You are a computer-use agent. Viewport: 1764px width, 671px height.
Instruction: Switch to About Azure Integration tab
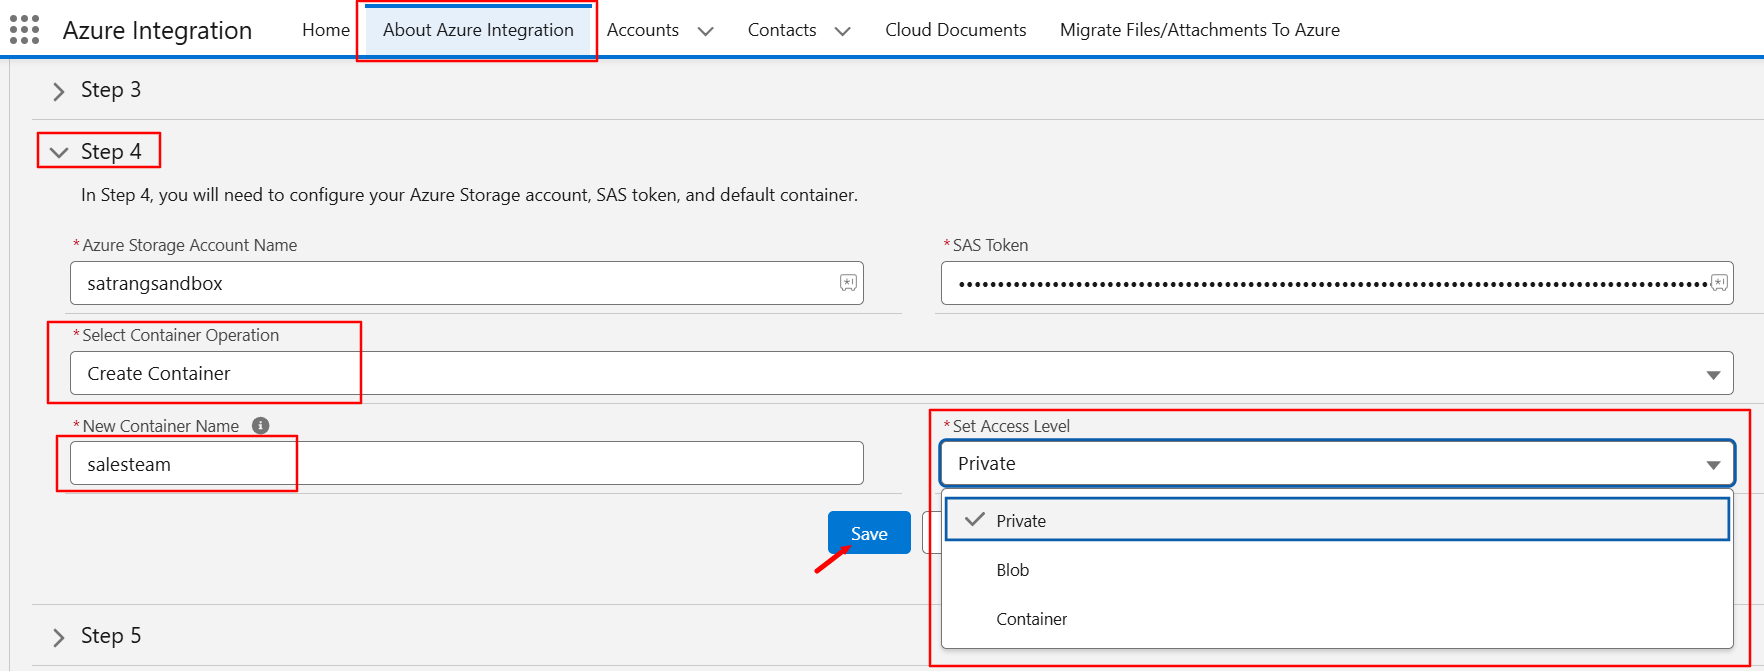(478, 30)
